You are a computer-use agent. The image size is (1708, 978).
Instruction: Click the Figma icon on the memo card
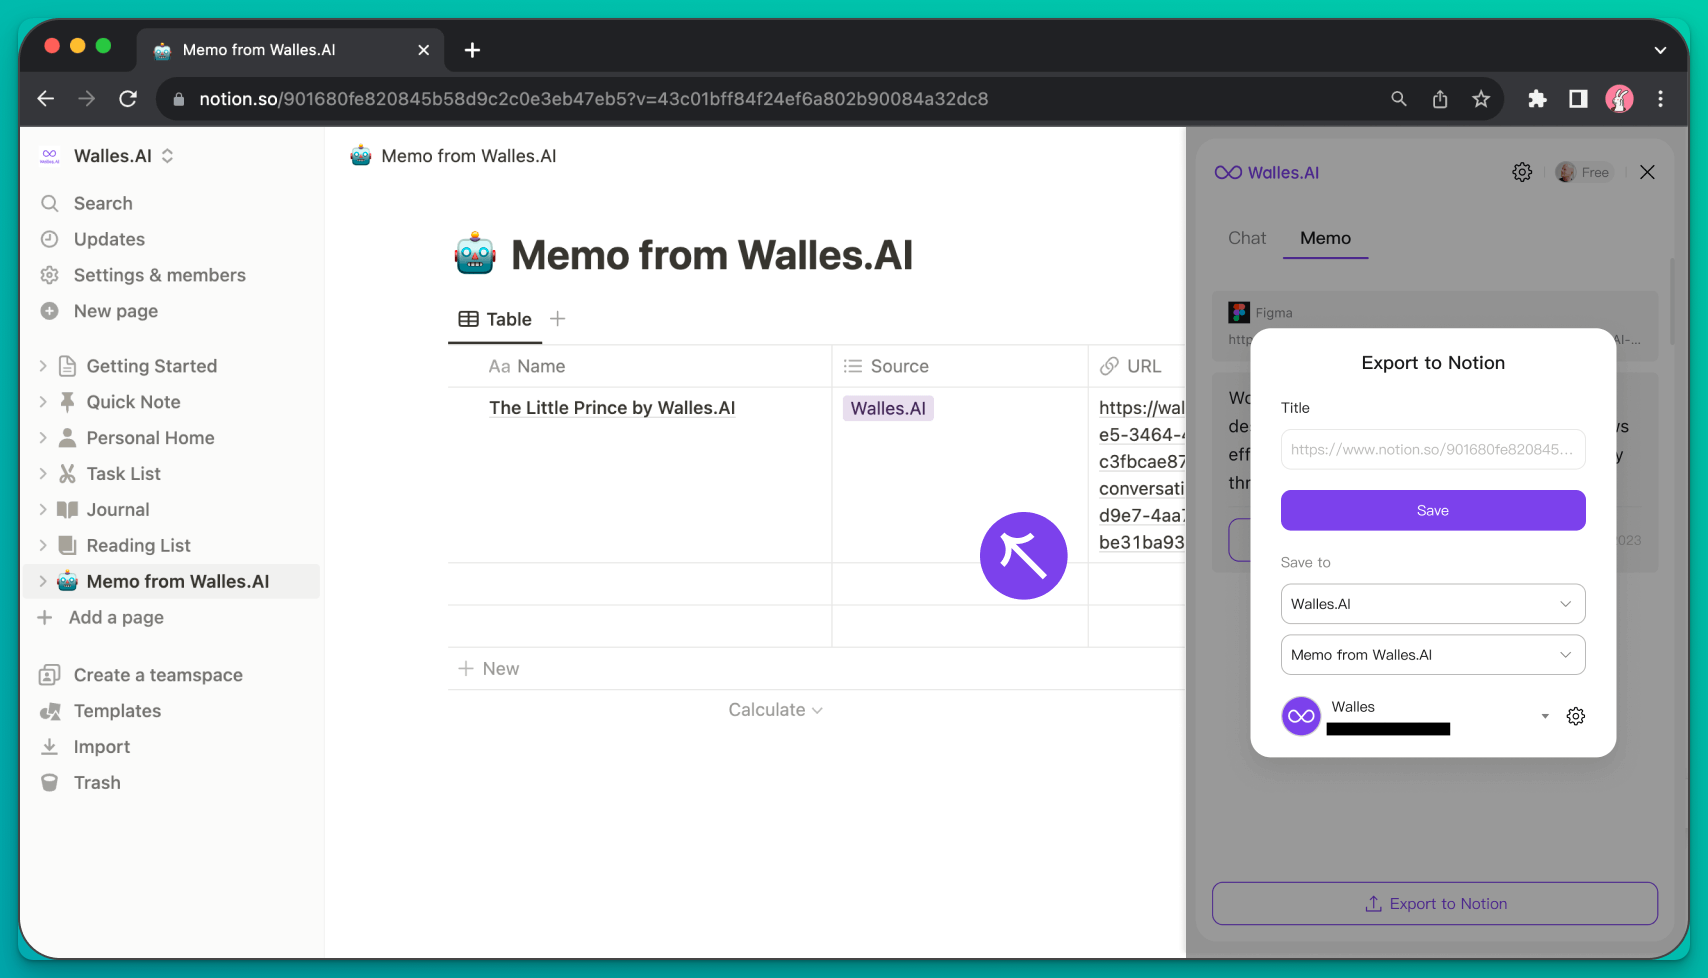1239,312
